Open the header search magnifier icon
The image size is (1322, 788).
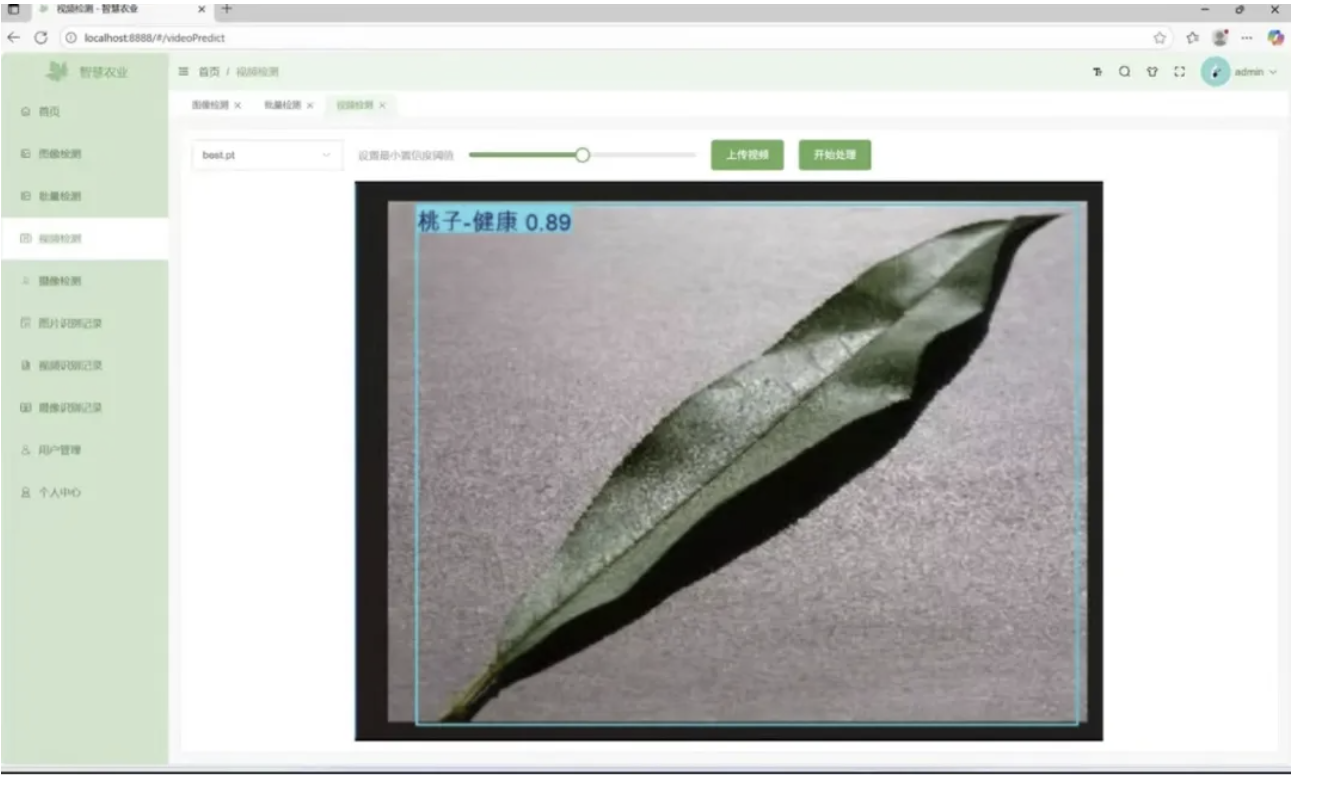[x=1124, y=72]
